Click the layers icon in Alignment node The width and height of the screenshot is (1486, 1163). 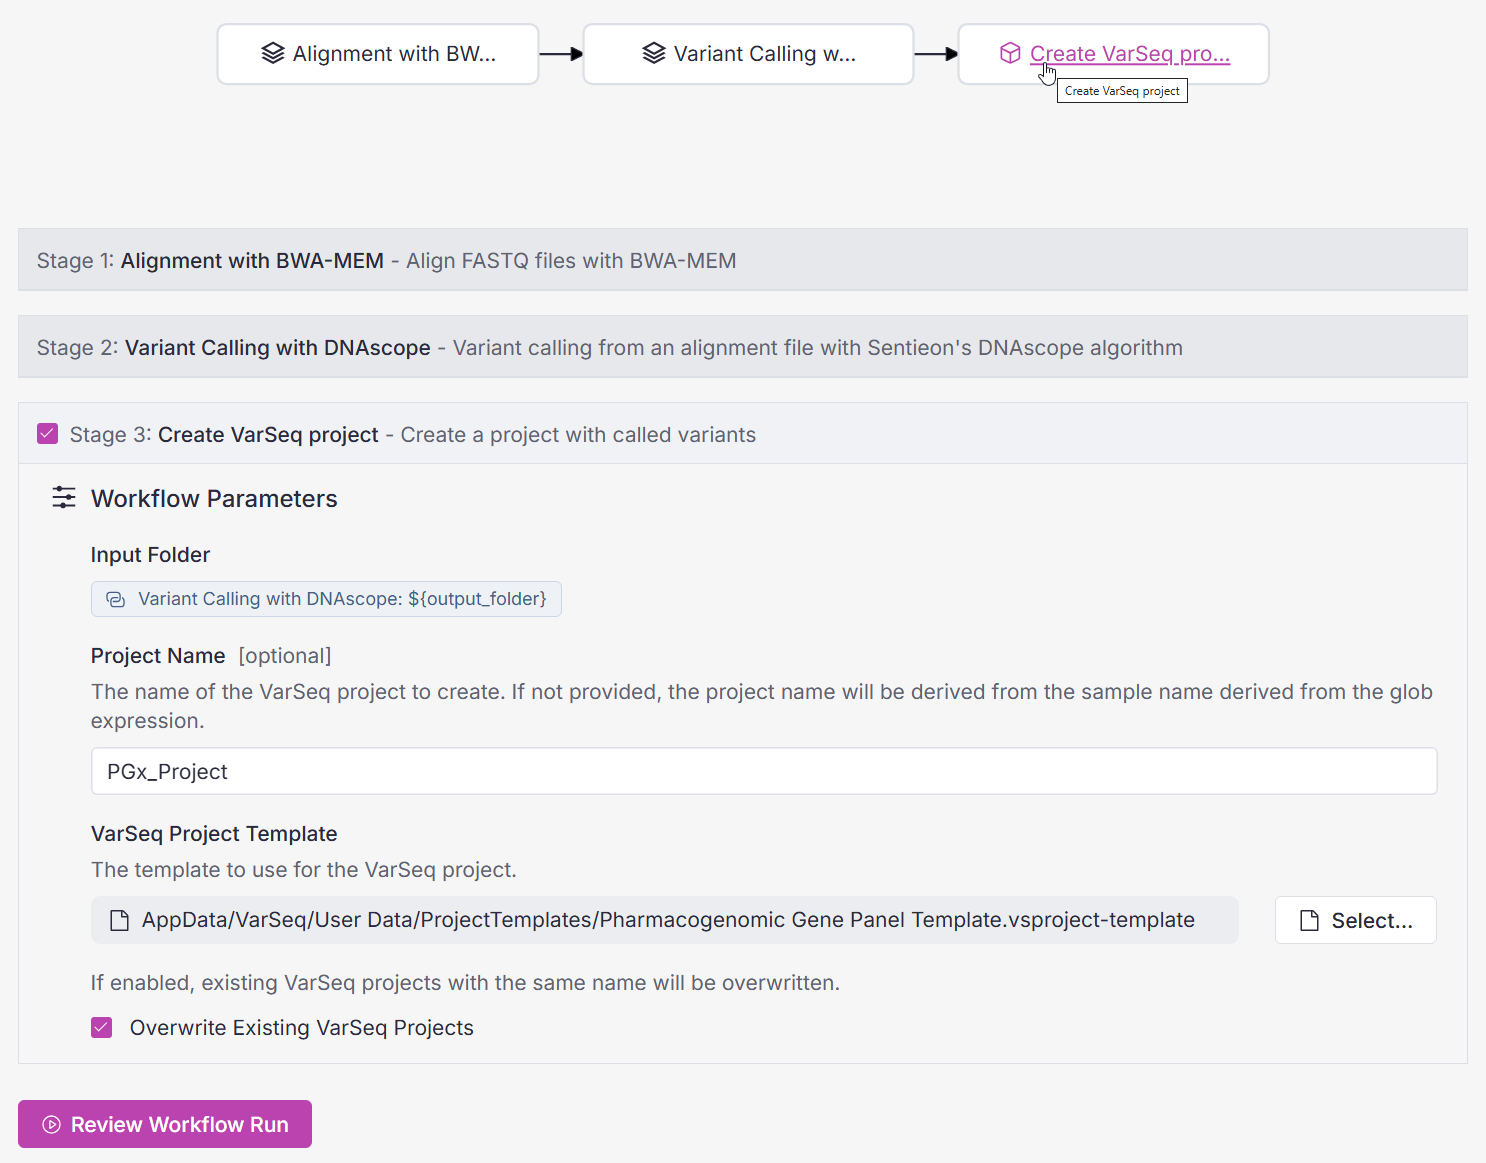click(272, 54)
